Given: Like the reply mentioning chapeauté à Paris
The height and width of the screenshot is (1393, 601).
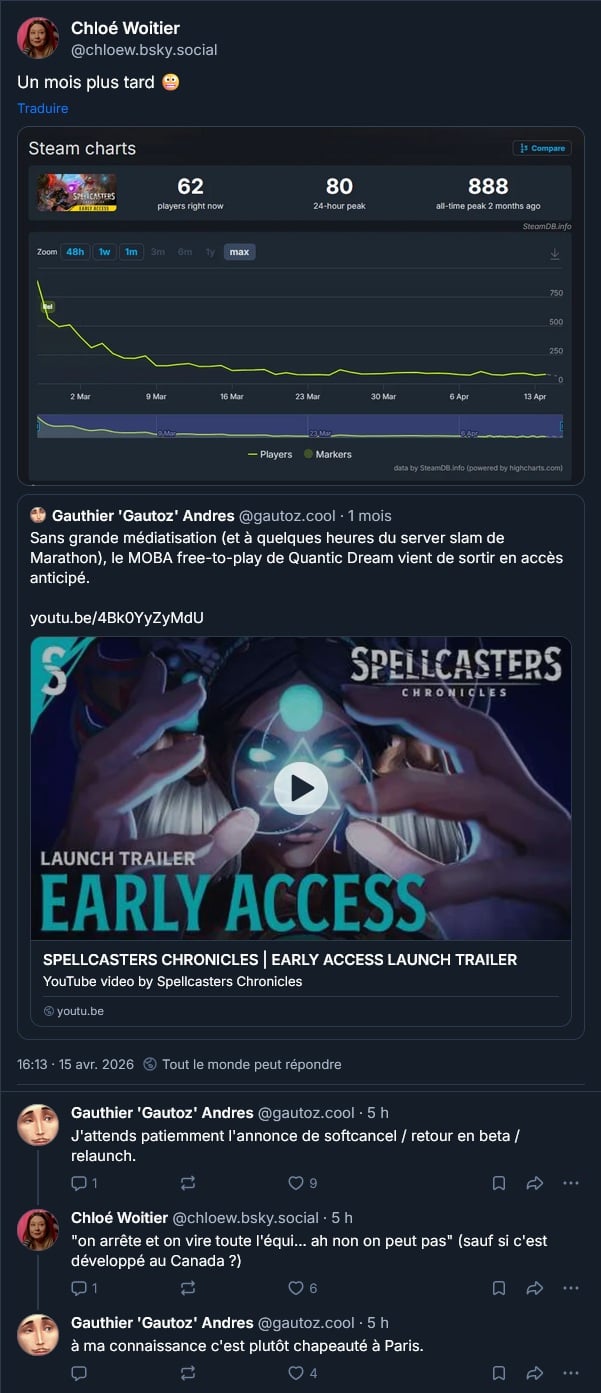Looking at the screenshot, I should tap(302, 1374).
